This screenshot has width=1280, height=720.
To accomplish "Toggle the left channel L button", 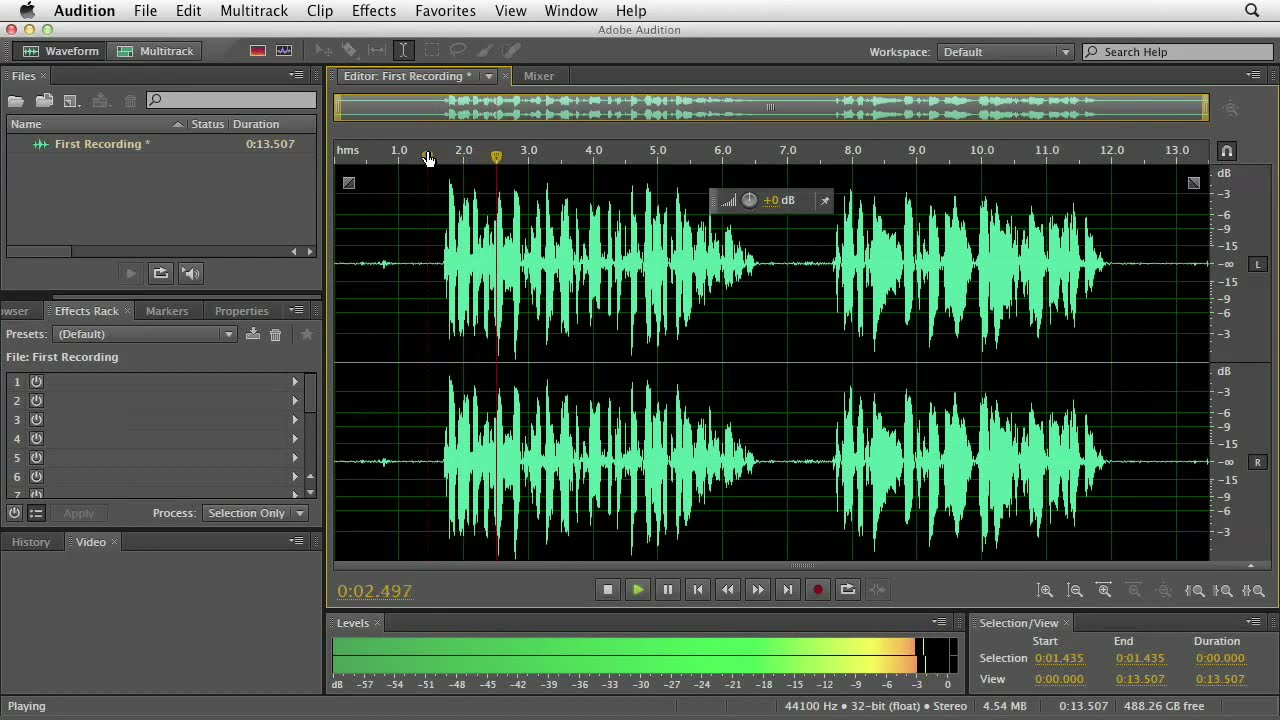I will click(1258, 264).
